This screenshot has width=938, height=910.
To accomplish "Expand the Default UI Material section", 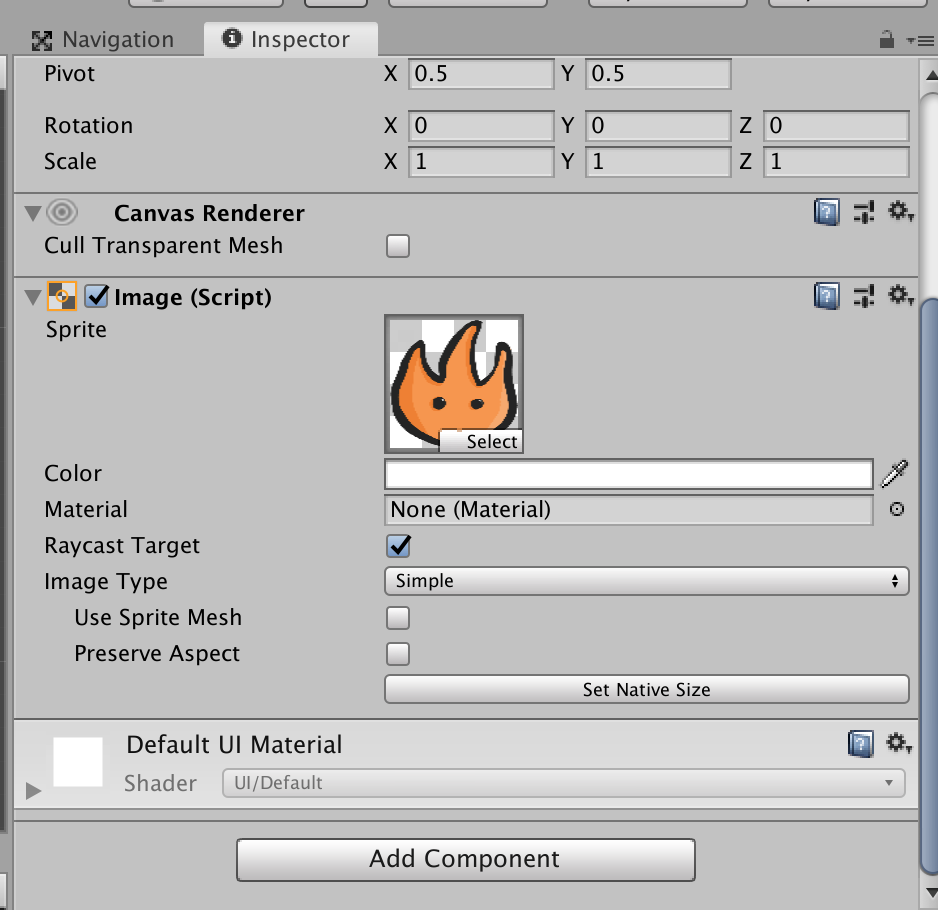I will [33, 791].
